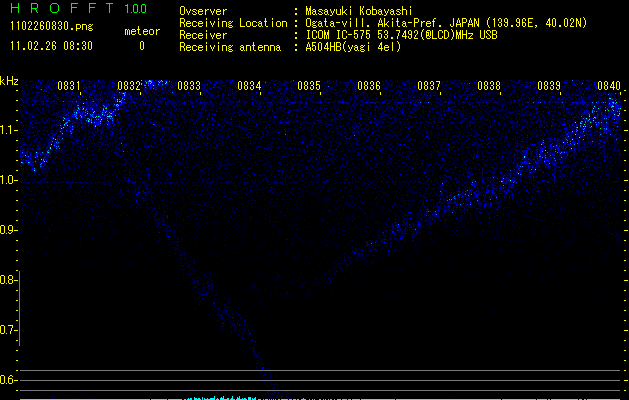Click the 0834 time marker
Image resolution: width=629 pixels, height=400 pixels.
point(249,86)
